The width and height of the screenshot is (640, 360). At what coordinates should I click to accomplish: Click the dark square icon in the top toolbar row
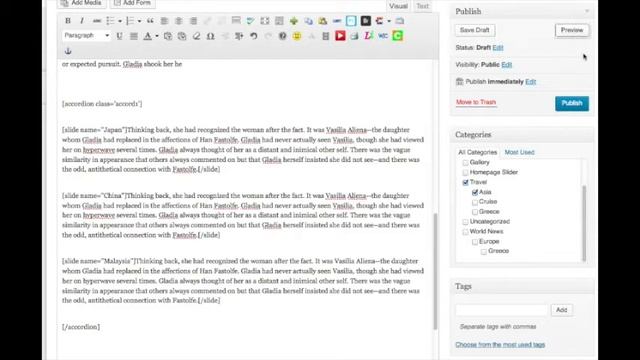pos(366,21)
